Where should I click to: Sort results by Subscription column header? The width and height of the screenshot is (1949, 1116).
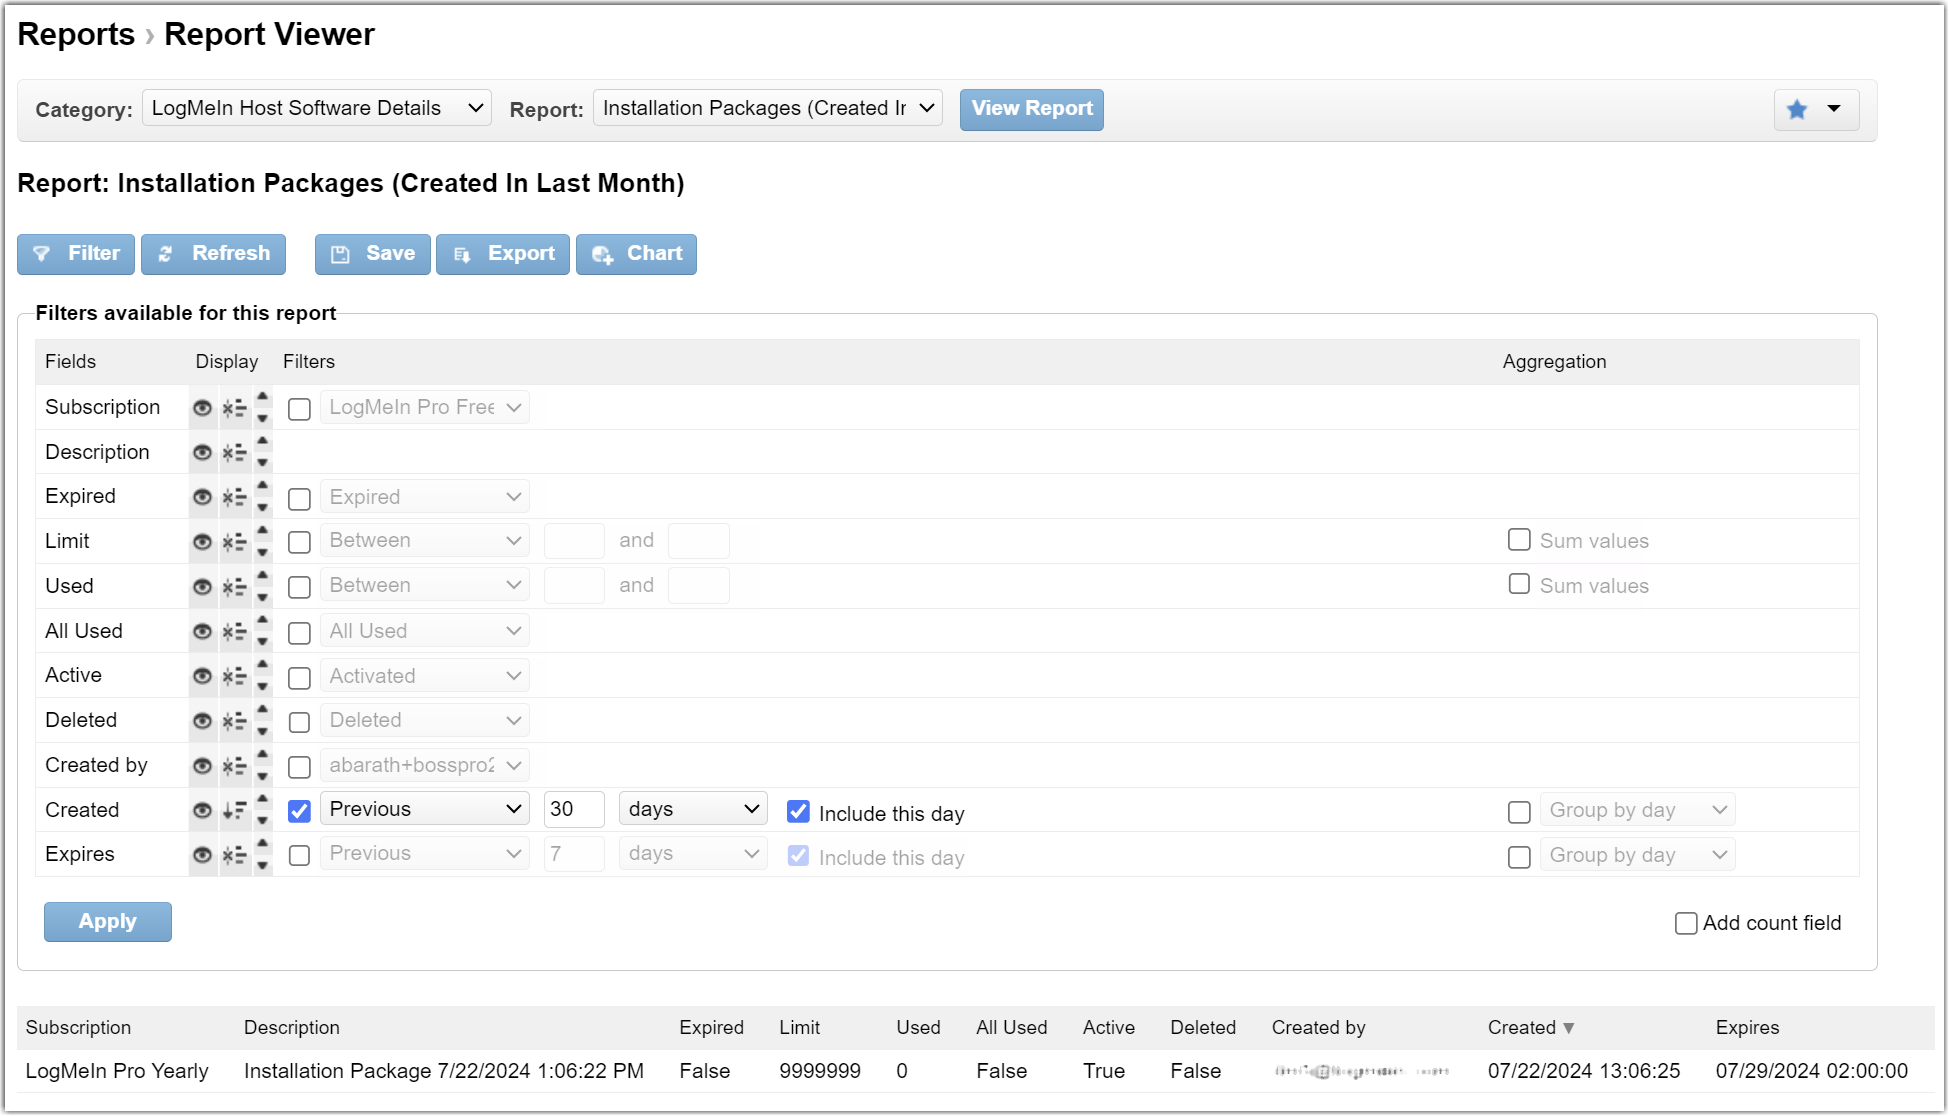click(x=78, y=1028)
